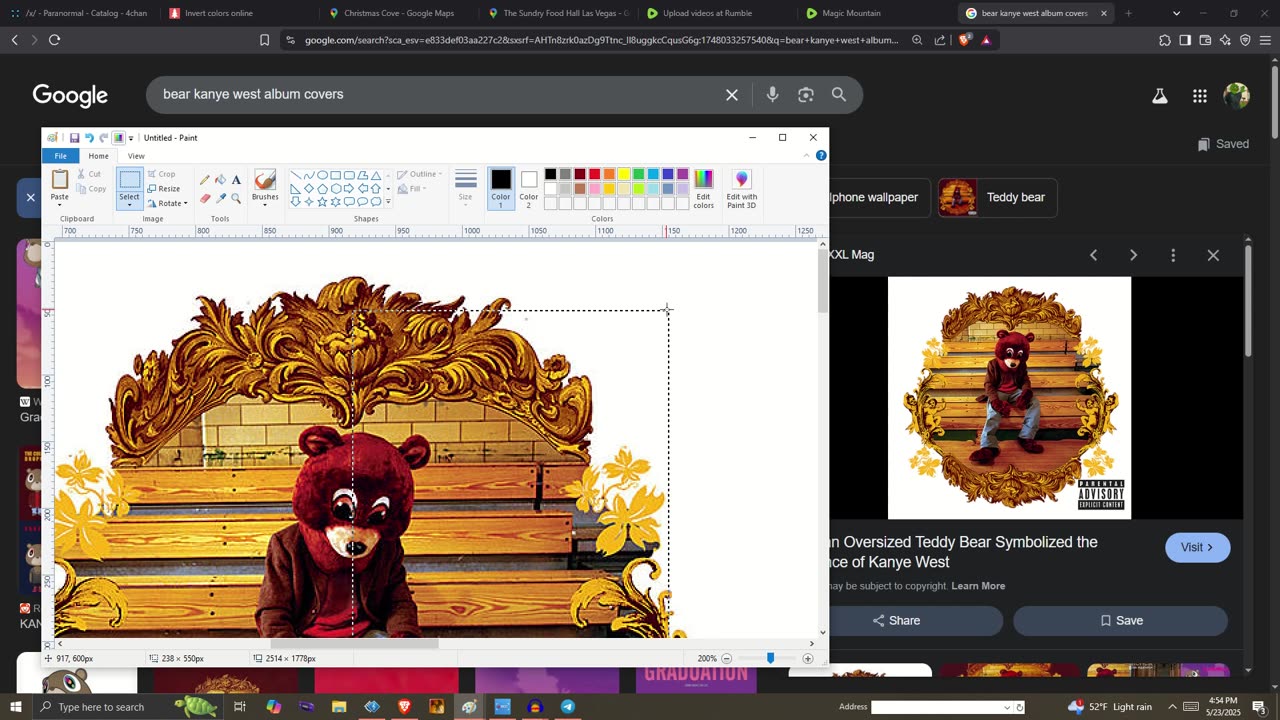Switch to the Christmas Cove Google Maps tab
The height and width of the screenshot is (720, 1280).
[398, 13]
